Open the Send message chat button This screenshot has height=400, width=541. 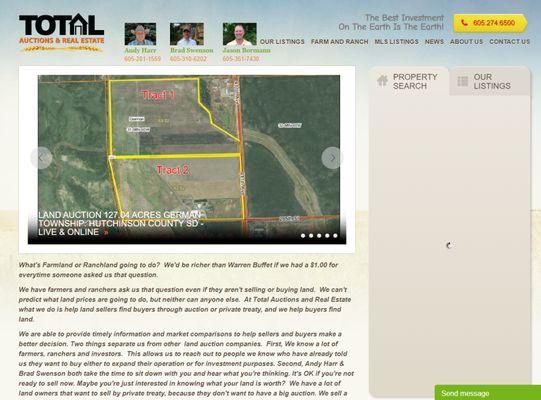488,393
